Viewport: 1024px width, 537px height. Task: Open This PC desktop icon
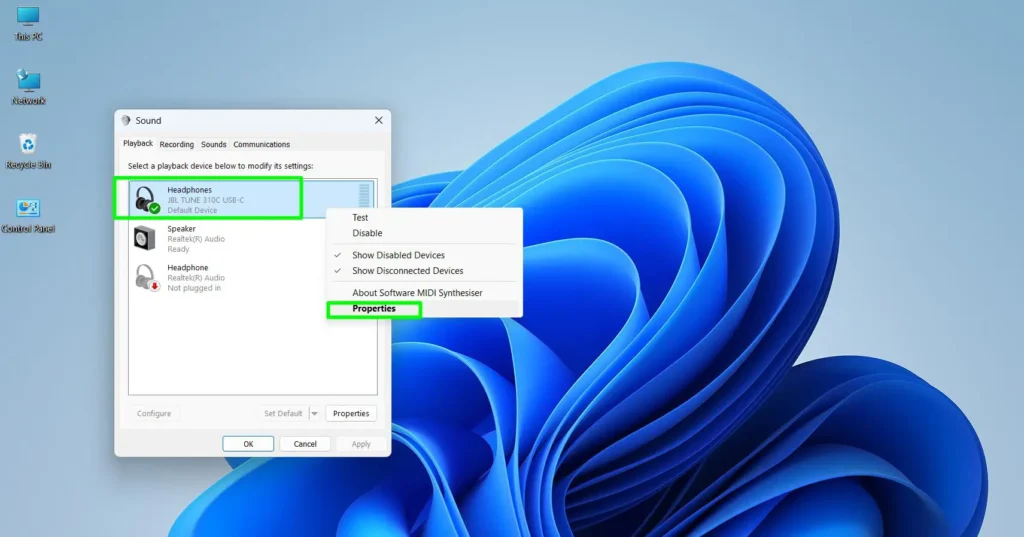(28, 24)
